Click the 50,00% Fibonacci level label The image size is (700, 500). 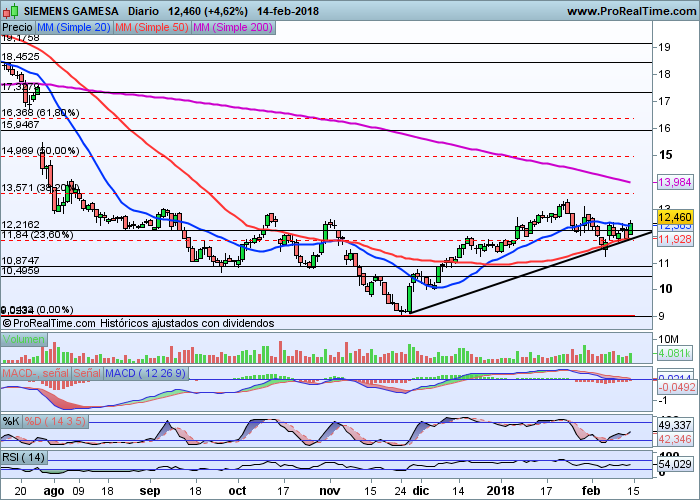pyautogui.click(x=40, y=151)
